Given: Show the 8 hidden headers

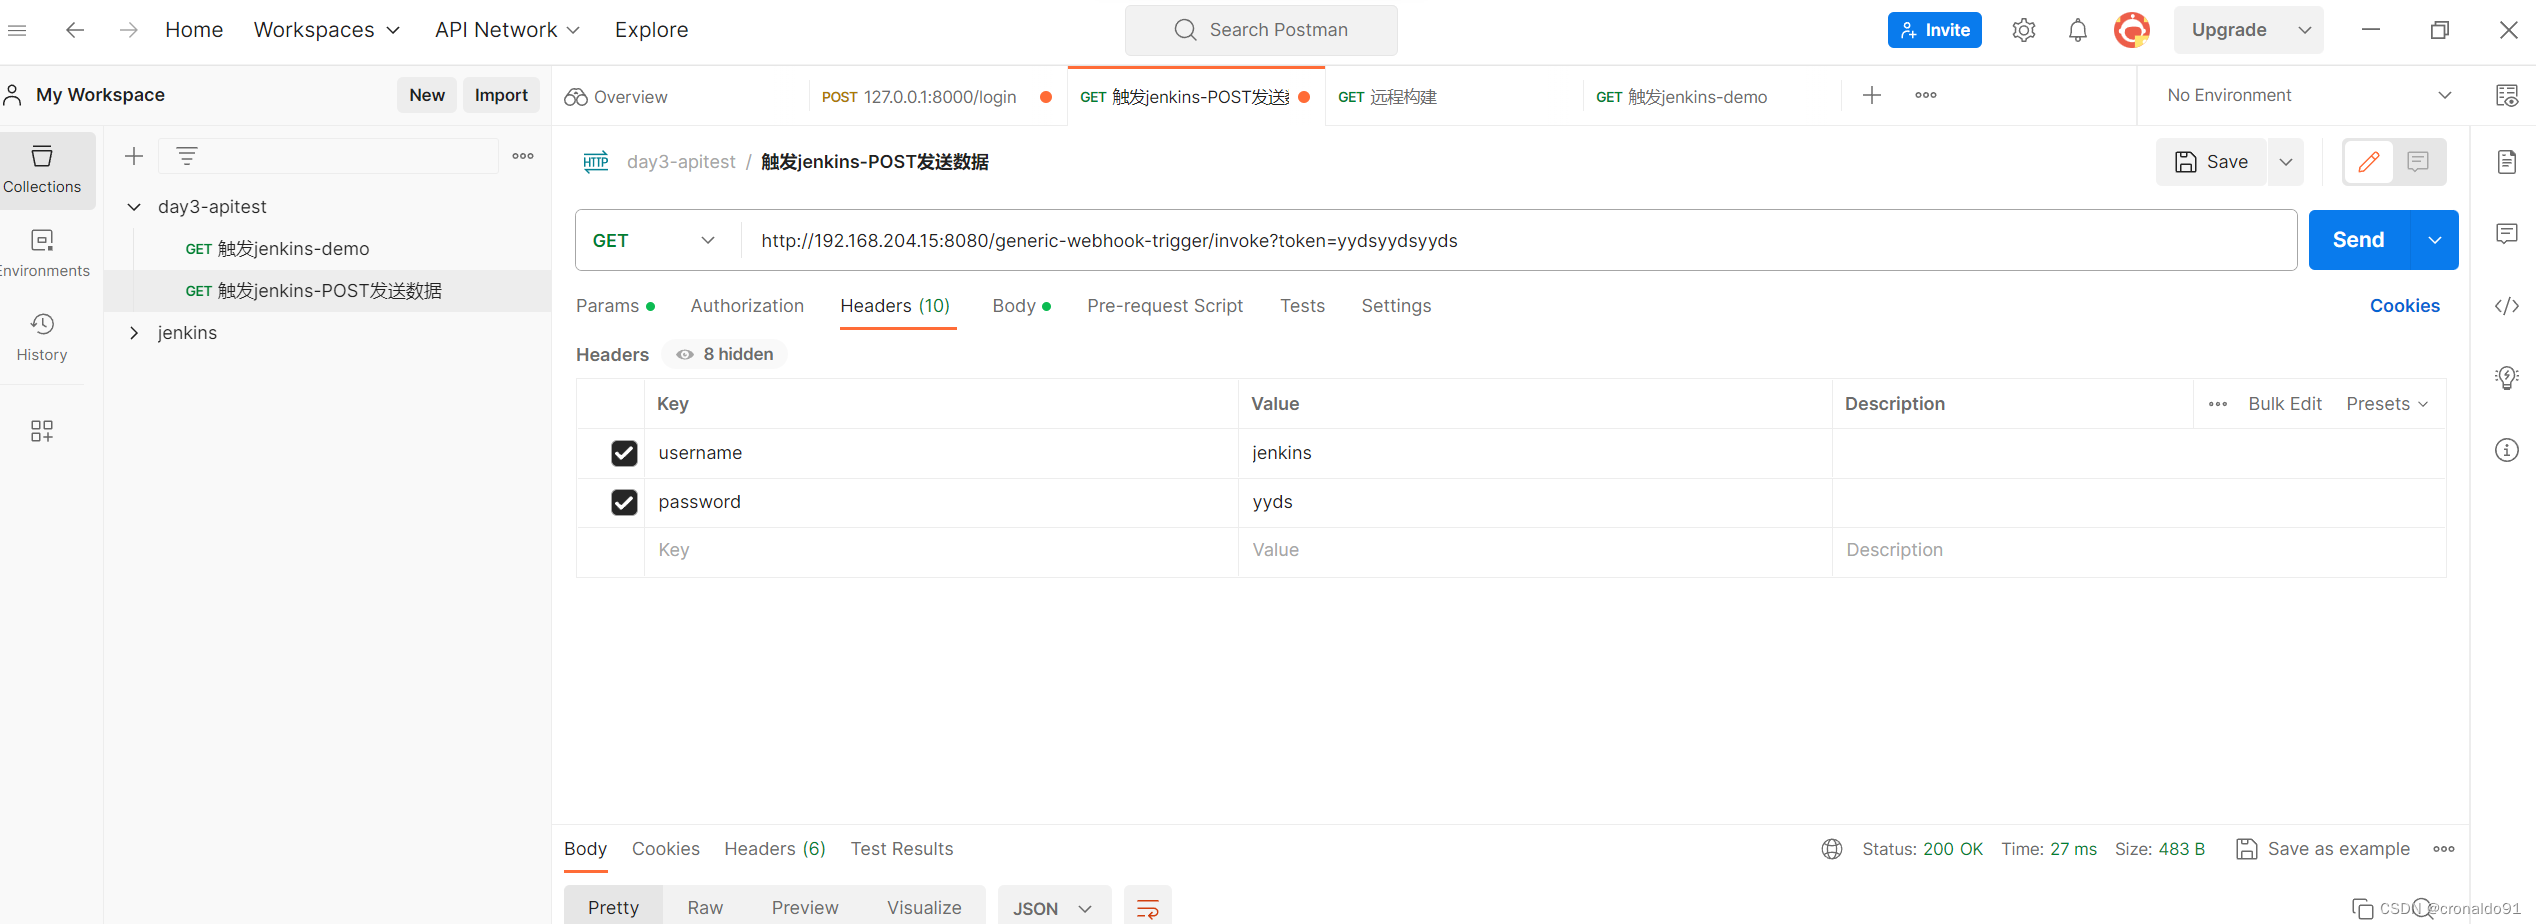Looking at the screenshot, I should (725, 354).
